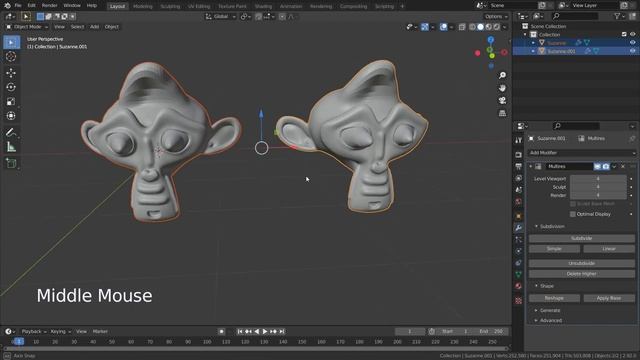The image size is (640, 360).
Task: Click the Subdivide button
Action: coord(582,238)
